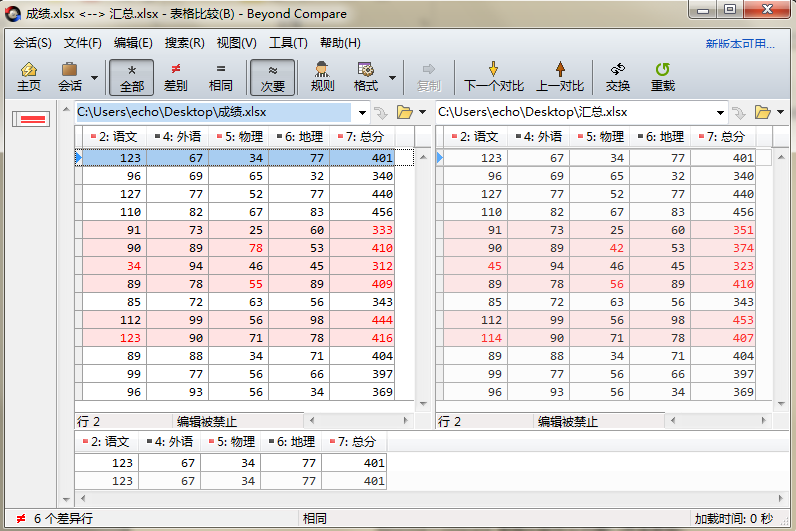Image resolution: width=796 pixels, height=531 pixels.
Task: Open the 规则 rules icon
Action: [322, 77]
